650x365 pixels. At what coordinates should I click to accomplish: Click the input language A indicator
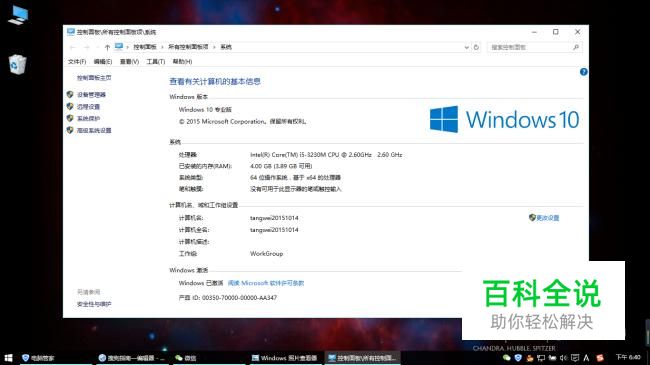586,358
